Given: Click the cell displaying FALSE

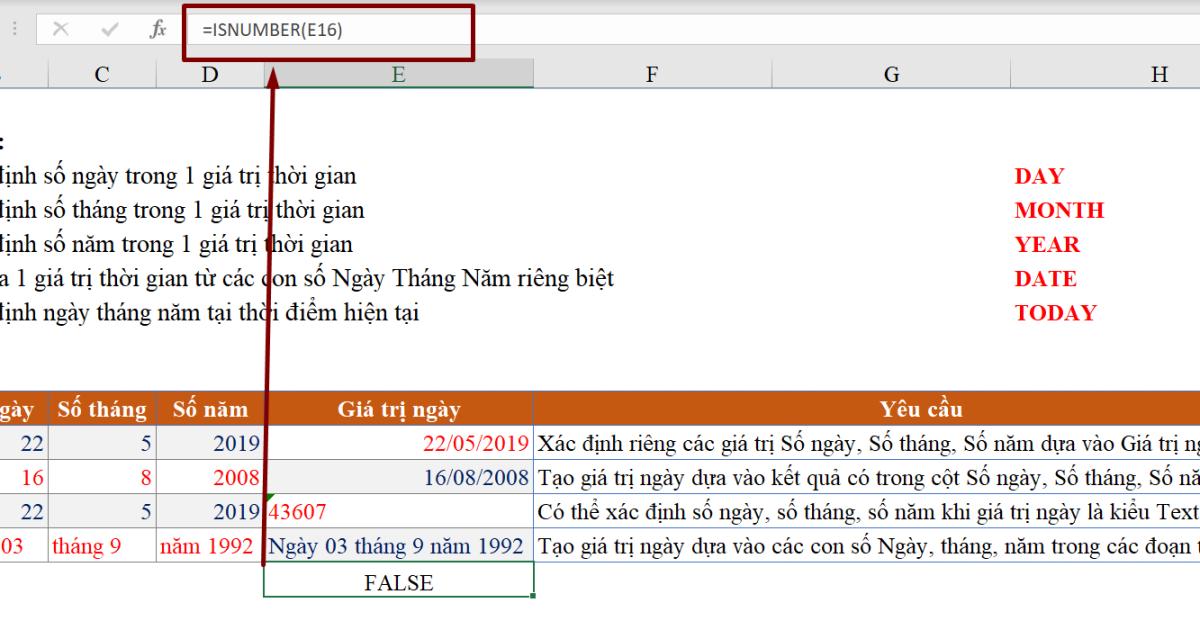Looking at the screenshot, I should point(398,581).
